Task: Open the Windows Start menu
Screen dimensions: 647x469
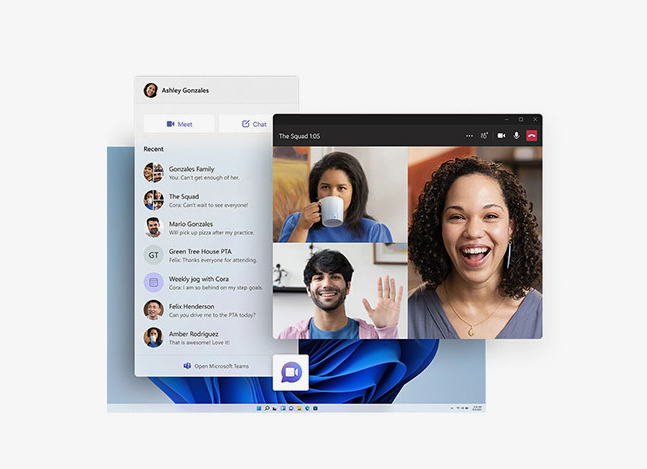Action: (x=259, y=408)
